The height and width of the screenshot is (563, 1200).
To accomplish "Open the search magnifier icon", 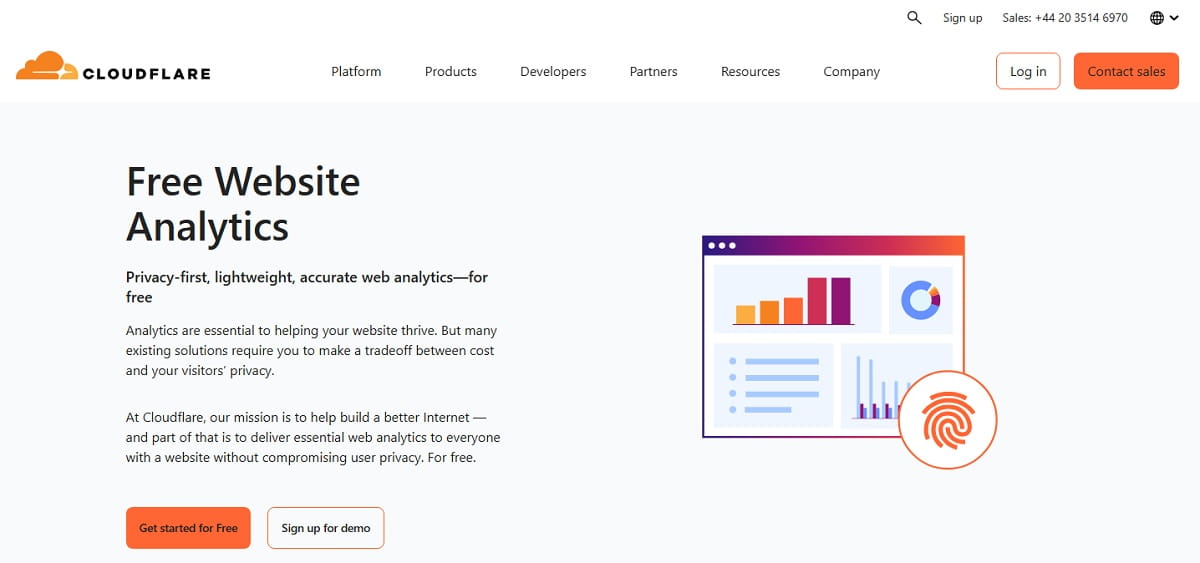I will (x=914, y=18).
